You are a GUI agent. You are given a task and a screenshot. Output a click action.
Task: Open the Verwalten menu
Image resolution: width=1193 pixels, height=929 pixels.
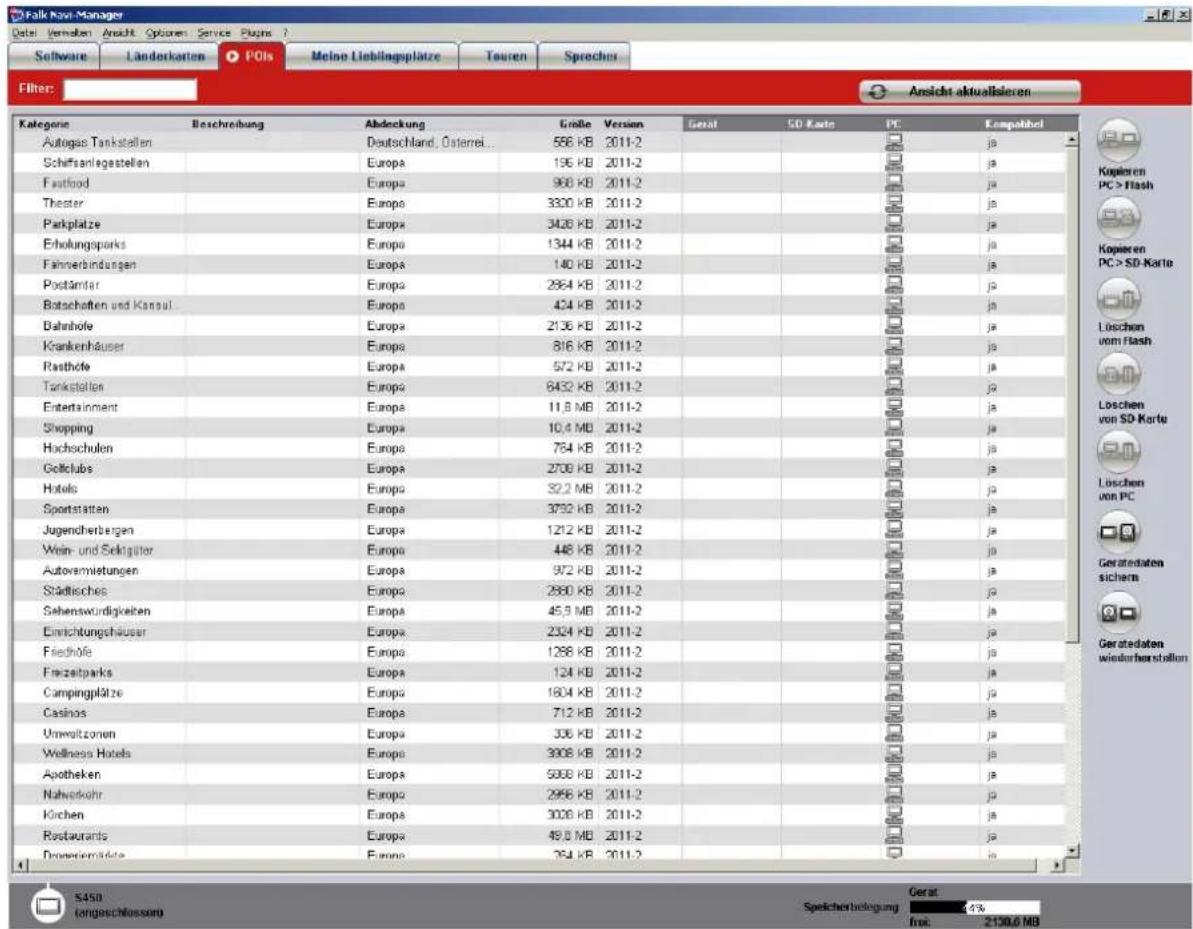68,33
